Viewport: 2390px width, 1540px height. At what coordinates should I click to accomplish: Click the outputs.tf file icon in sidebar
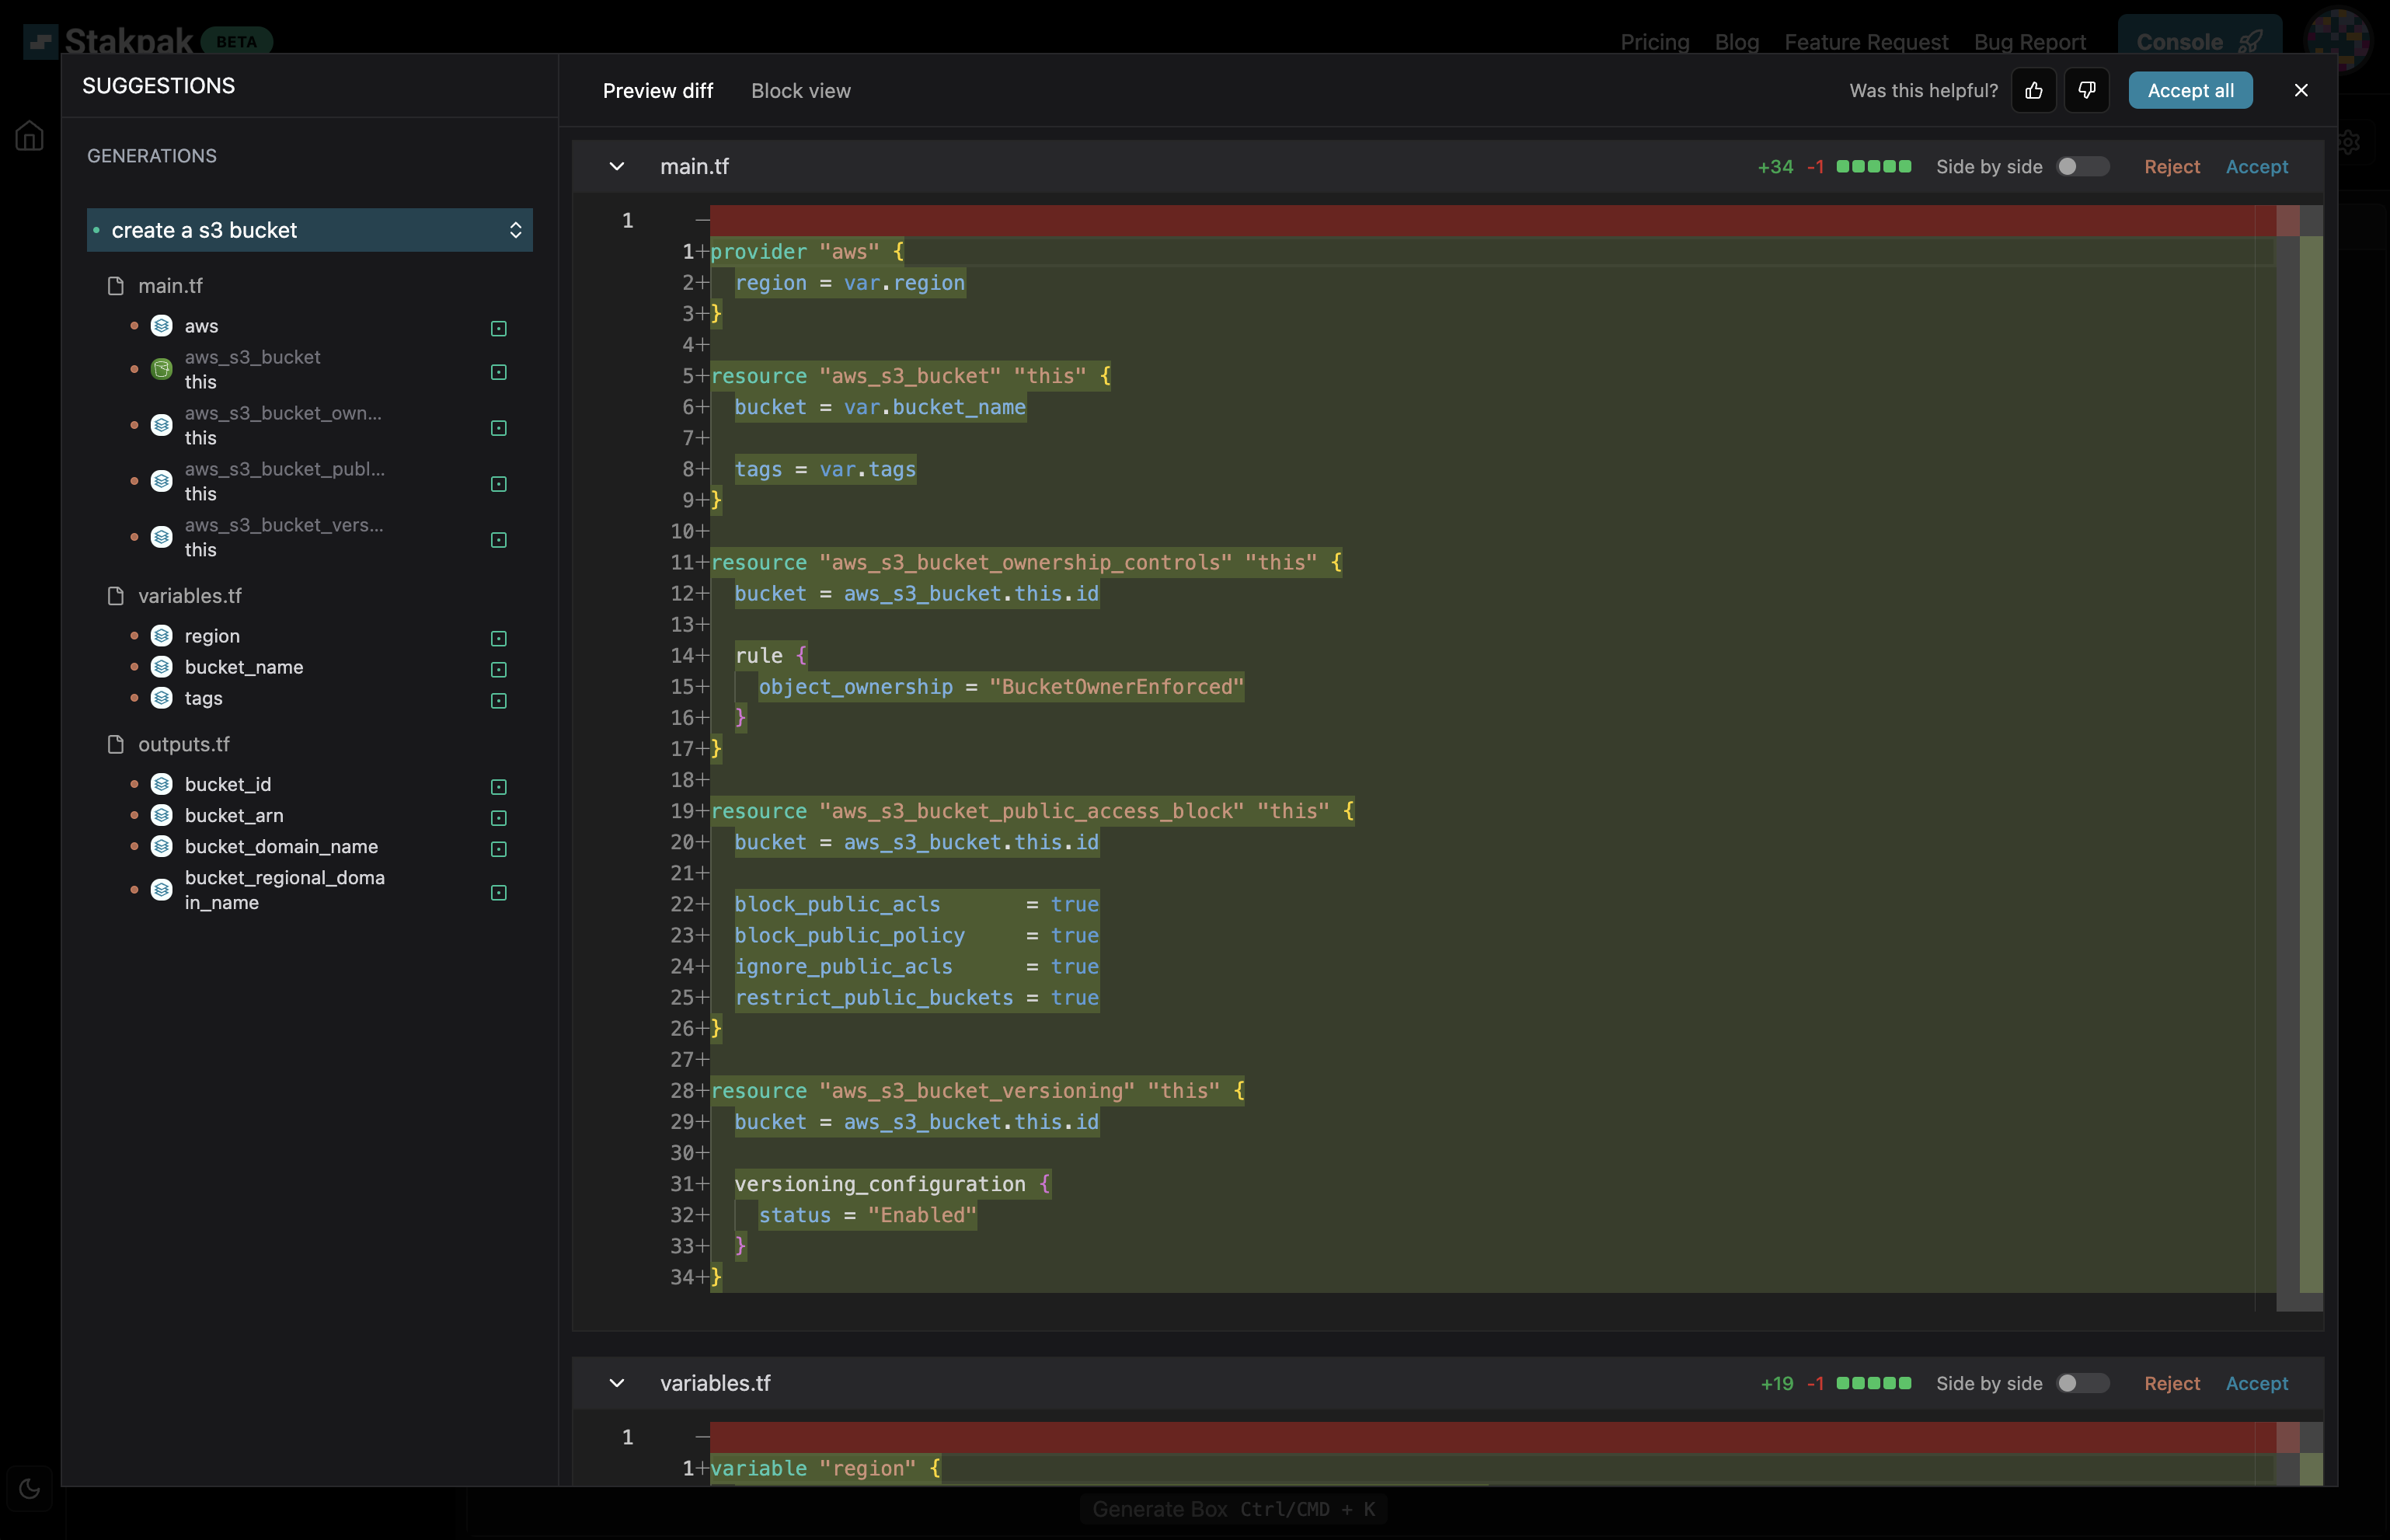116,744
